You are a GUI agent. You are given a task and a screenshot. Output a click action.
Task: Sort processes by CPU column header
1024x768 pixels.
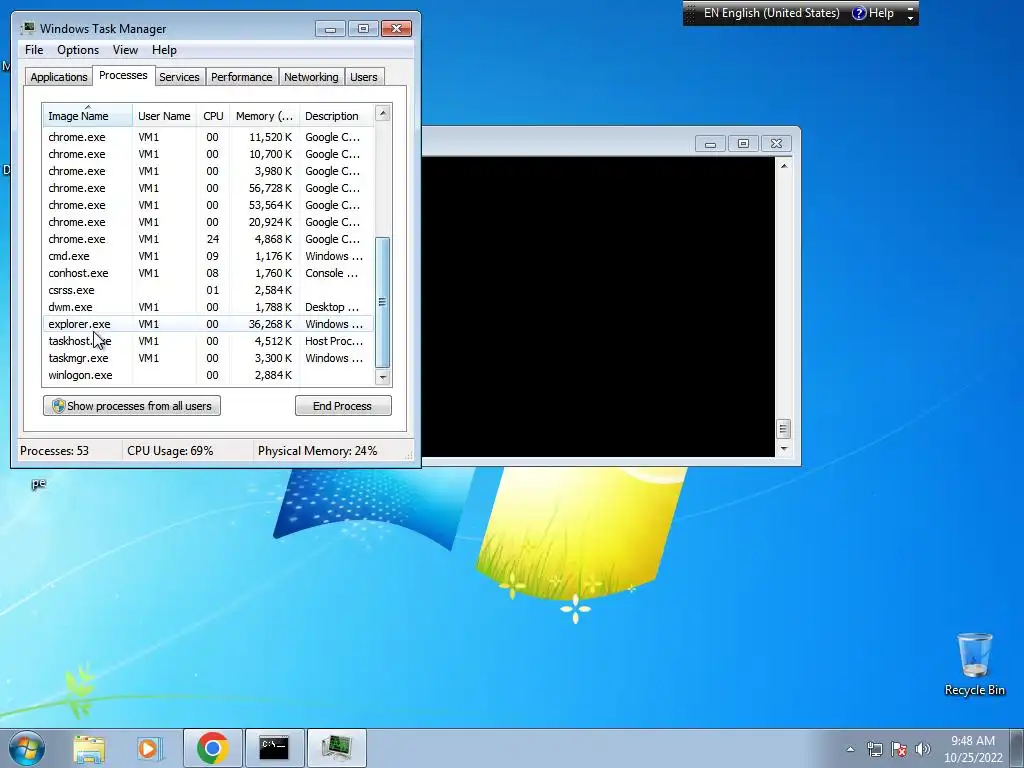[x=213, y=116]
